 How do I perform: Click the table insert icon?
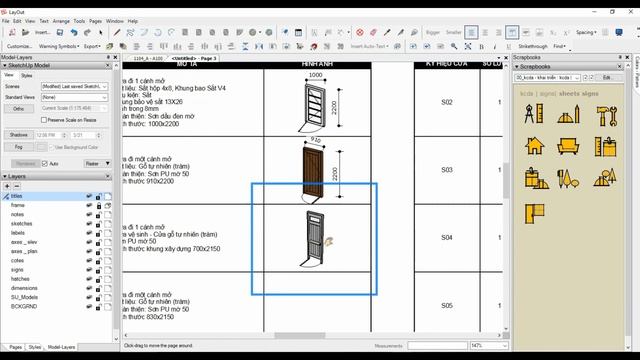[x=298, y=32]
